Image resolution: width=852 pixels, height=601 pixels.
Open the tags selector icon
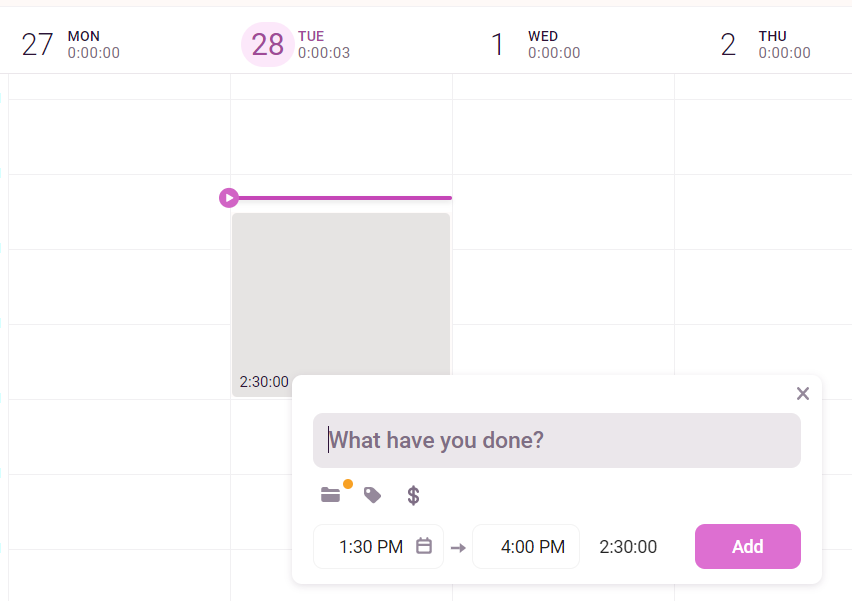tap(372, 495)
